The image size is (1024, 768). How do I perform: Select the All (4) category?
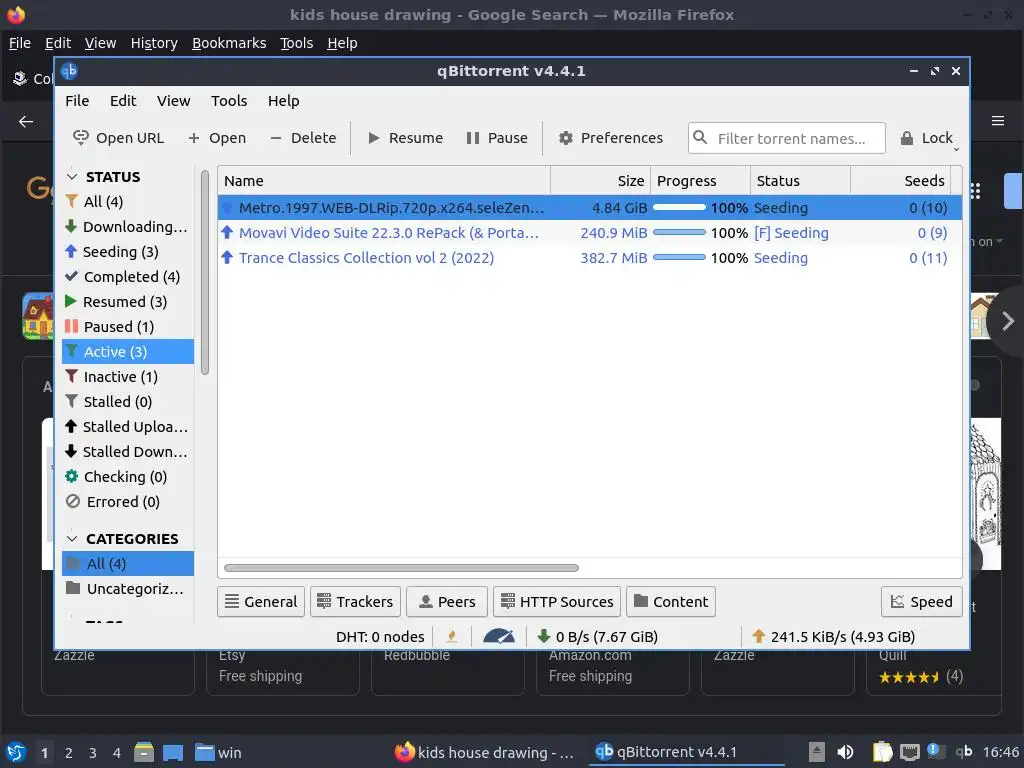click(x=128, y=564)
